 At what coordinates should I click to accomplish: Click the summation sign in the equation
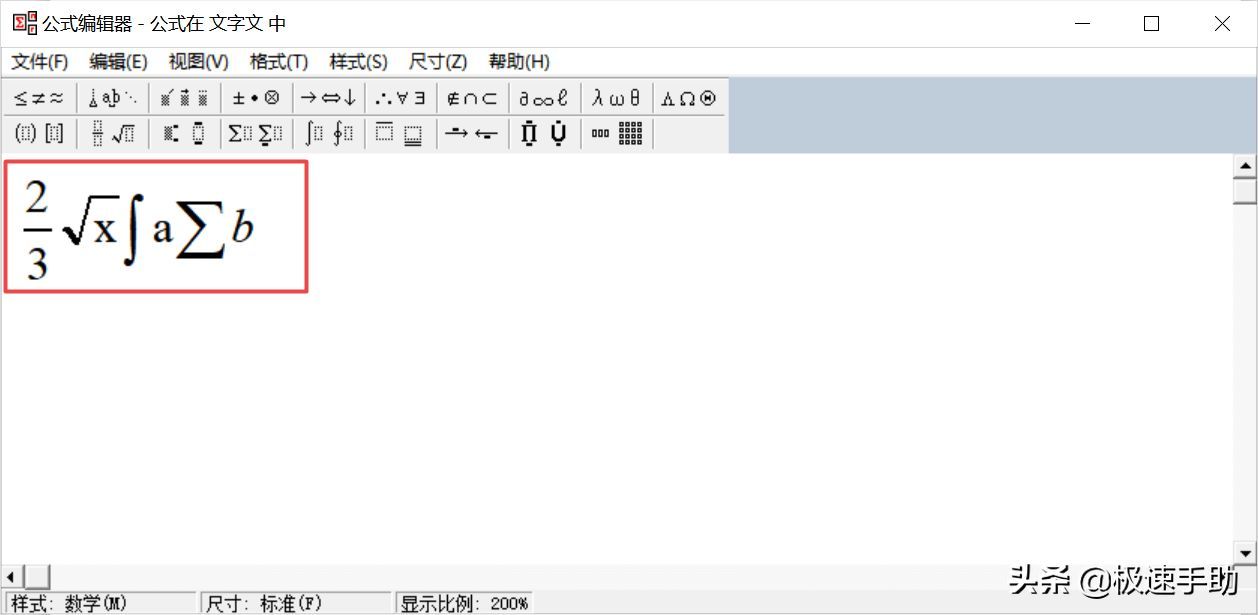[x=200, y=231]
